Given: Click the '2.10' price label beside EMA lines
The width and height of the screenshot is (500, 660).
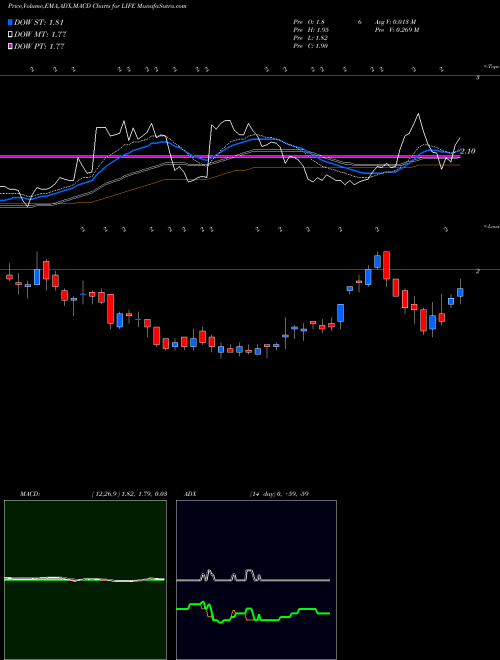Looking at the screenshot, I should (x=468, y=151).
